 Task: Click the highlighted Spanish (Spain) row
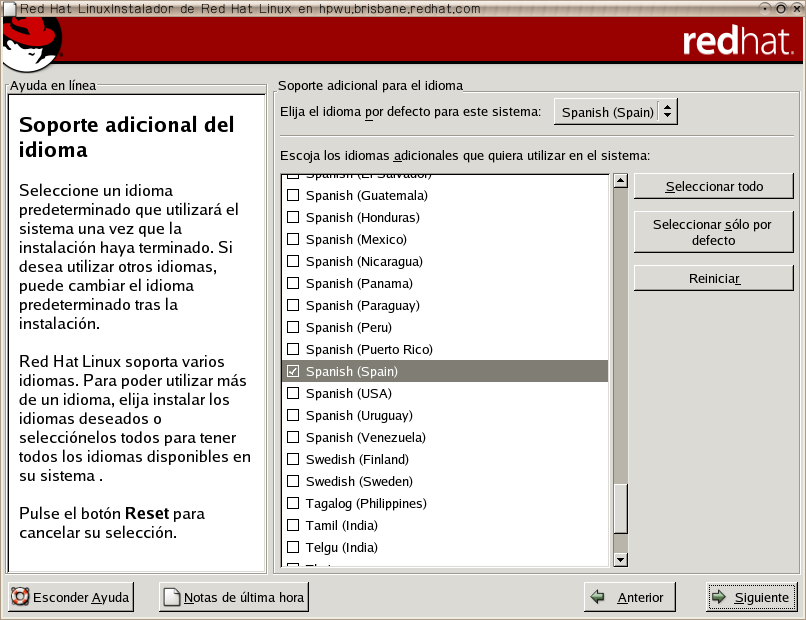(445, 371)
